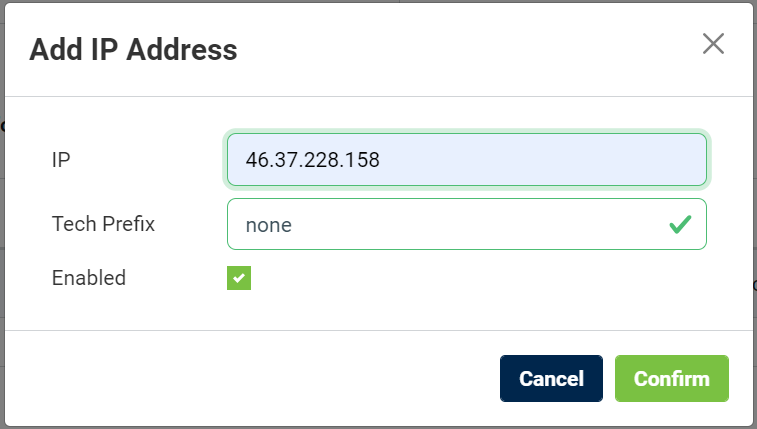Focus the IP input field

pos(467,160)
